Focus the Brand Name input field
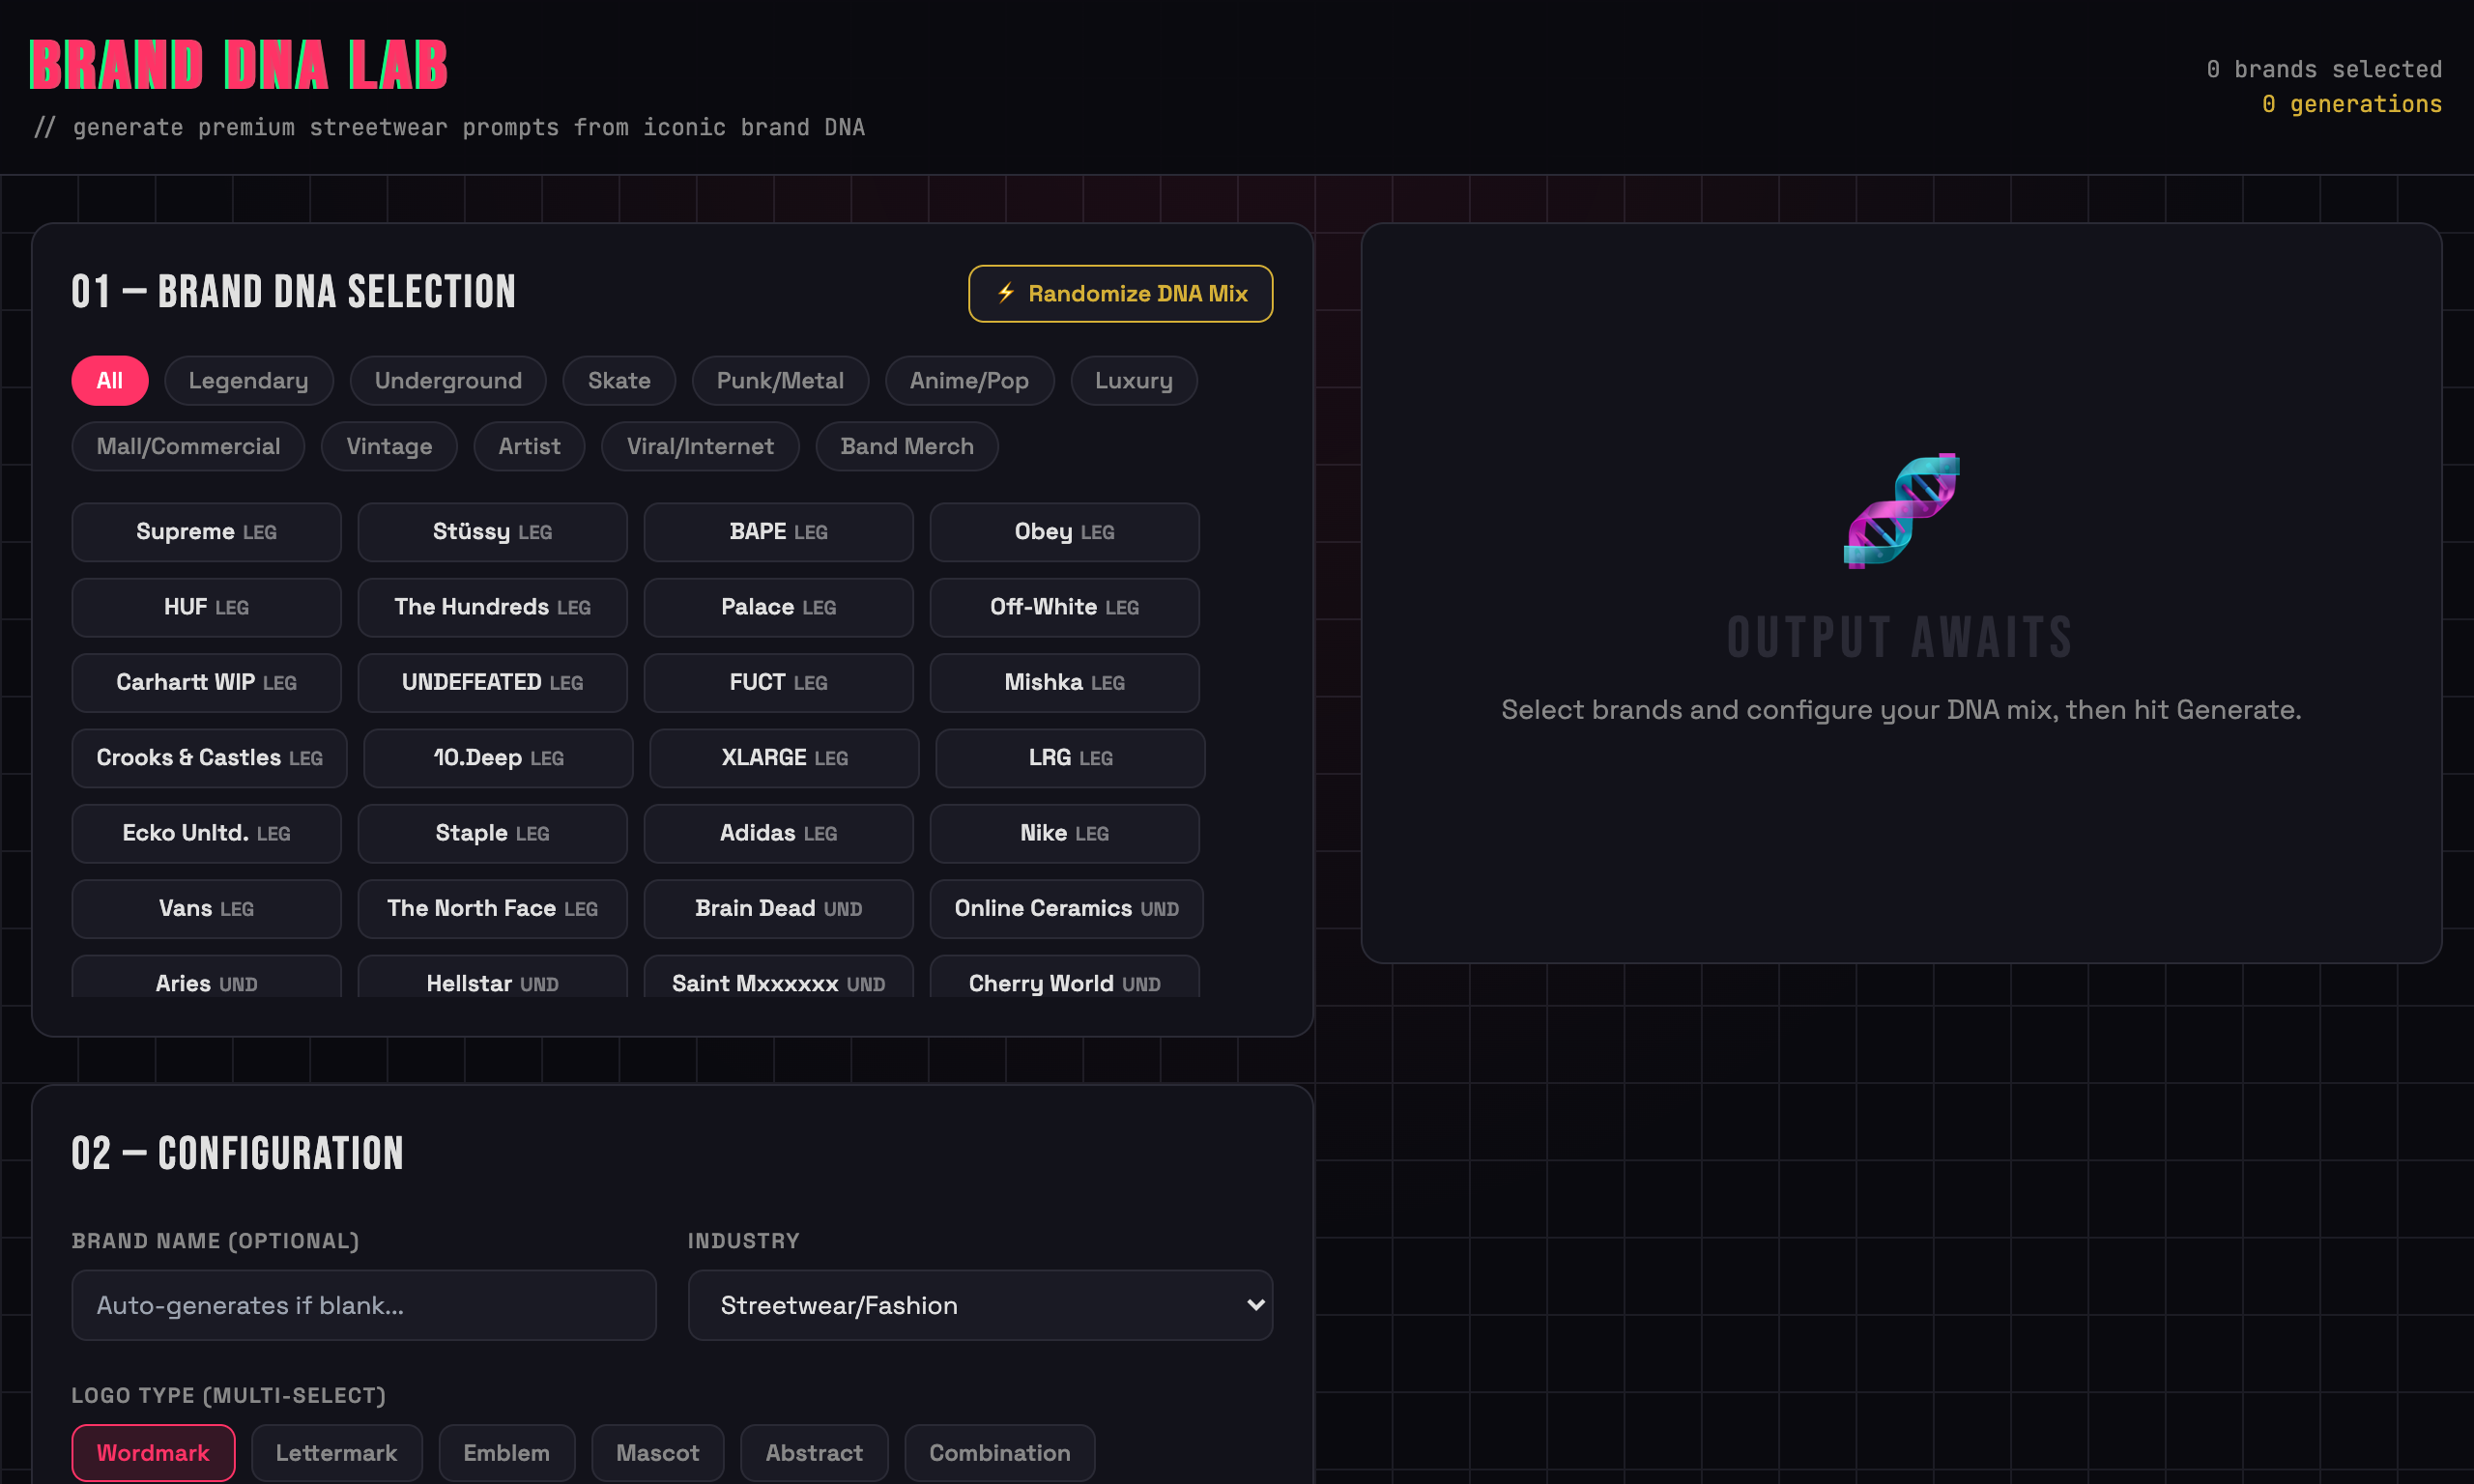Viewport: 2474px width, 1484px height. 364,1305
